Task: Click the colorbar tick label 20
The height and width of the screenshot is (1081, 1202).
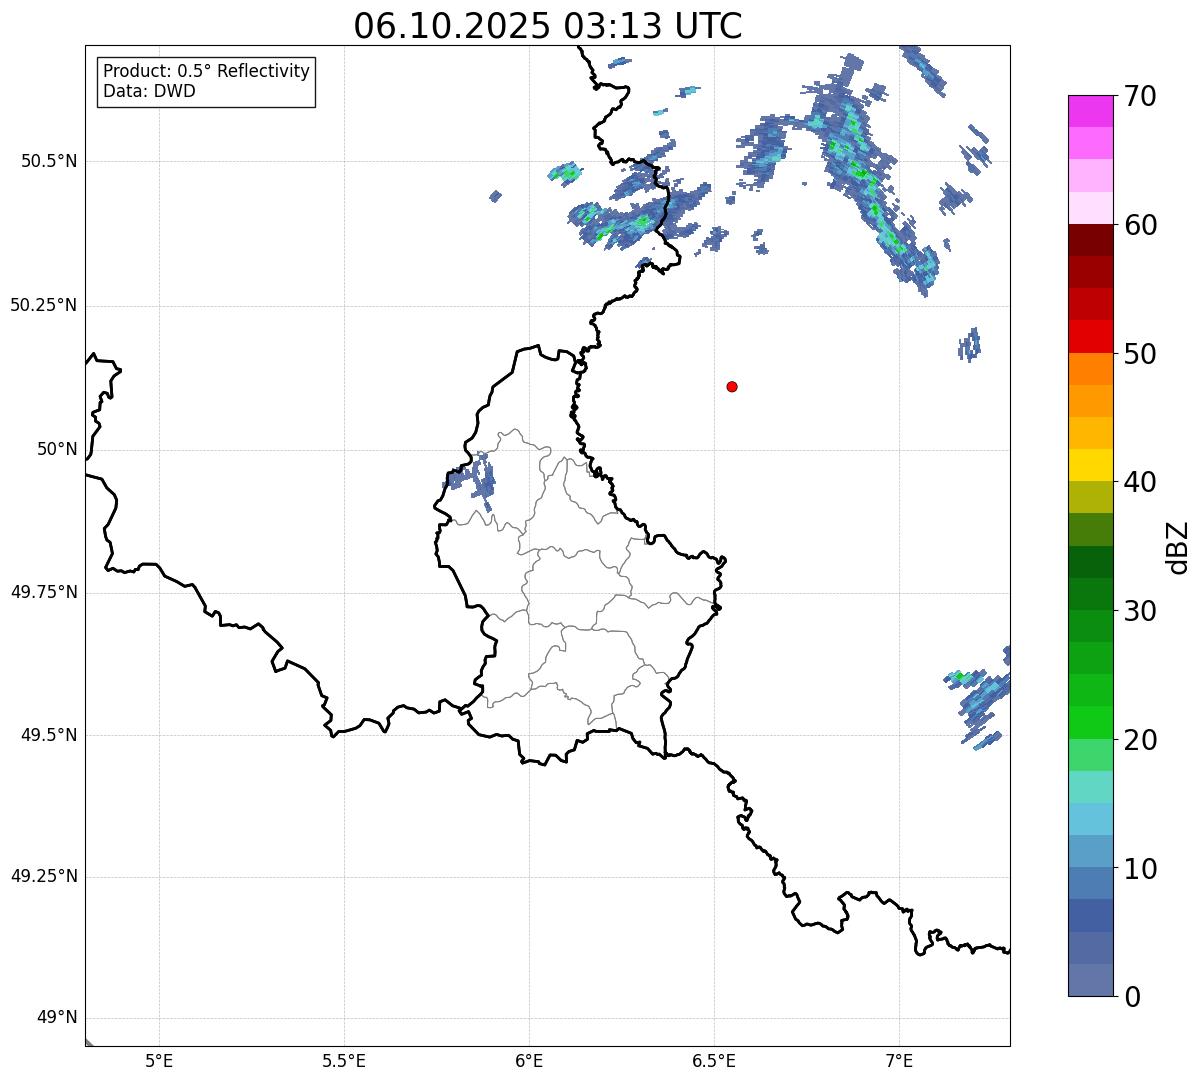Action: coord(1140,740)
